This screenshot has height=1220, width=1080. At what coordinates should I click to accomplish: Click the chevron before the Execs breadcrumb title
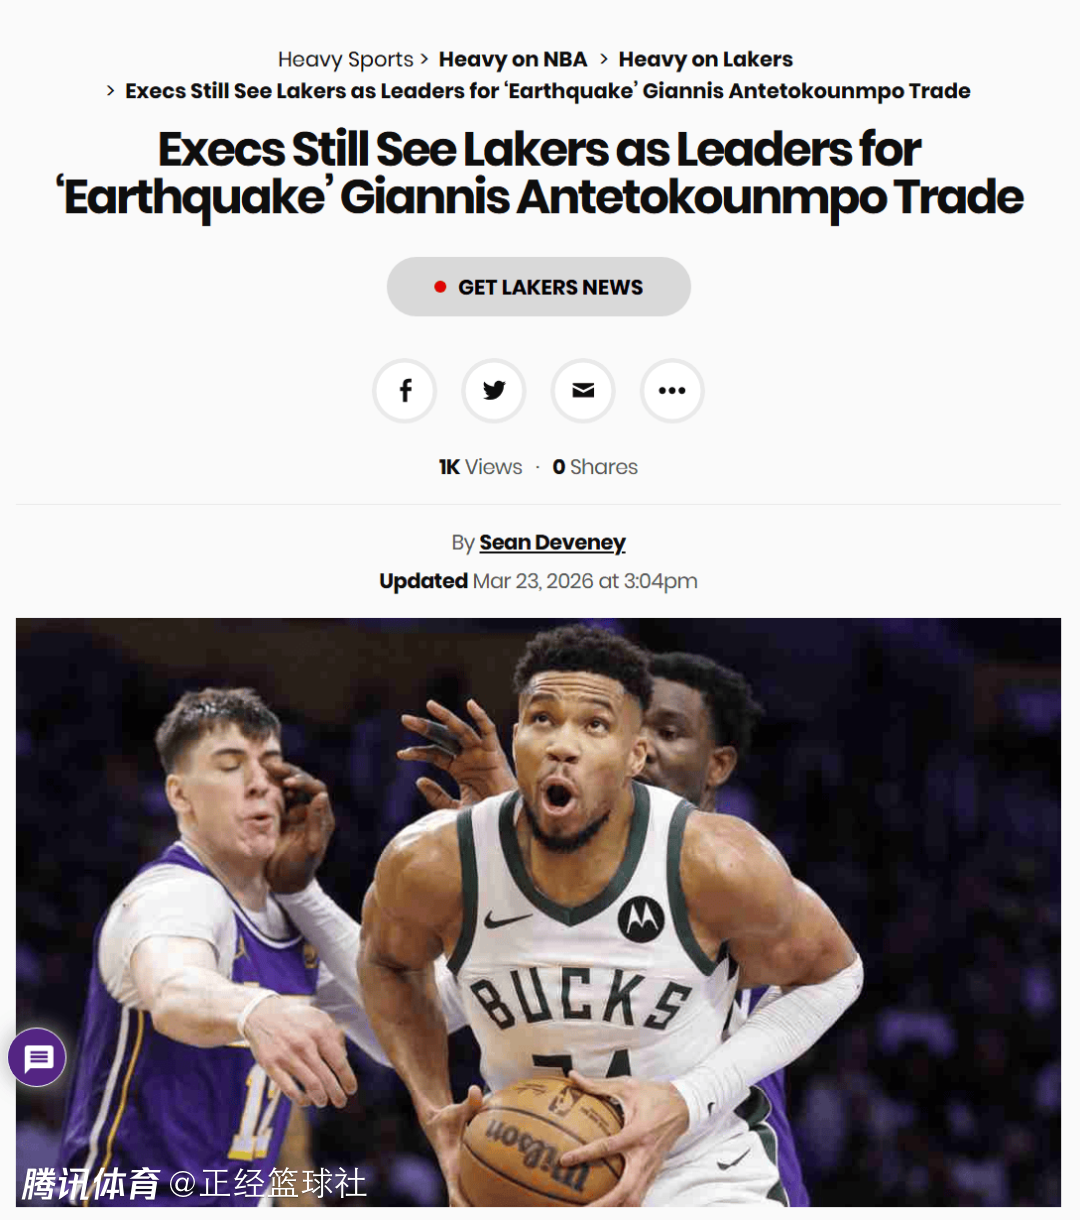pyautogui.click(x=111, y=91)
